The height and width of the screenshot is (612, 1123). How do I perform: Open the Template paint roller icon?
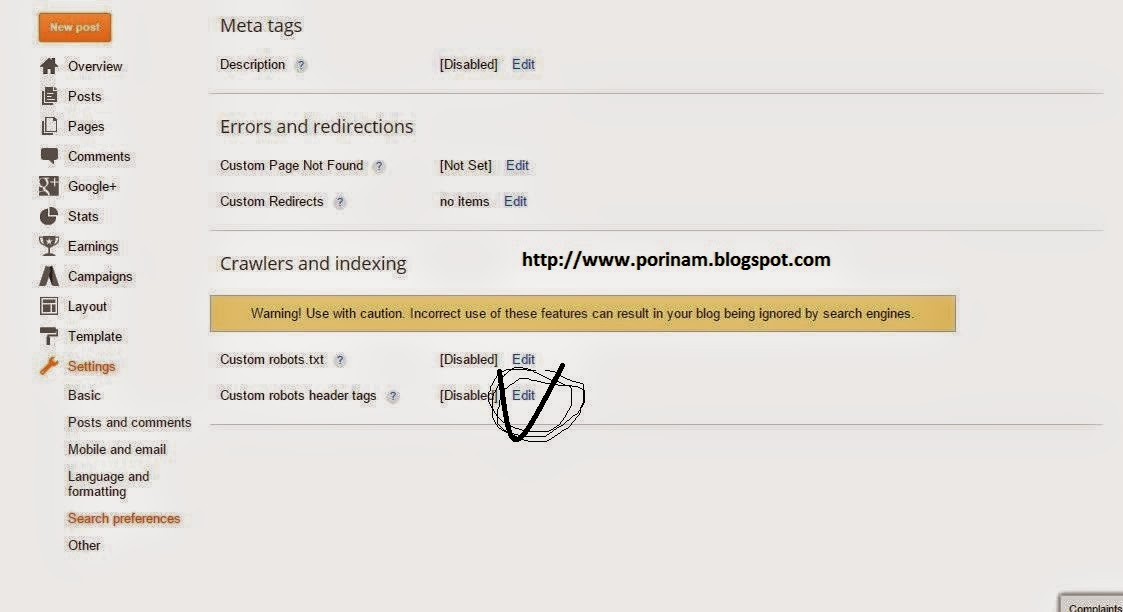[49, 336]
